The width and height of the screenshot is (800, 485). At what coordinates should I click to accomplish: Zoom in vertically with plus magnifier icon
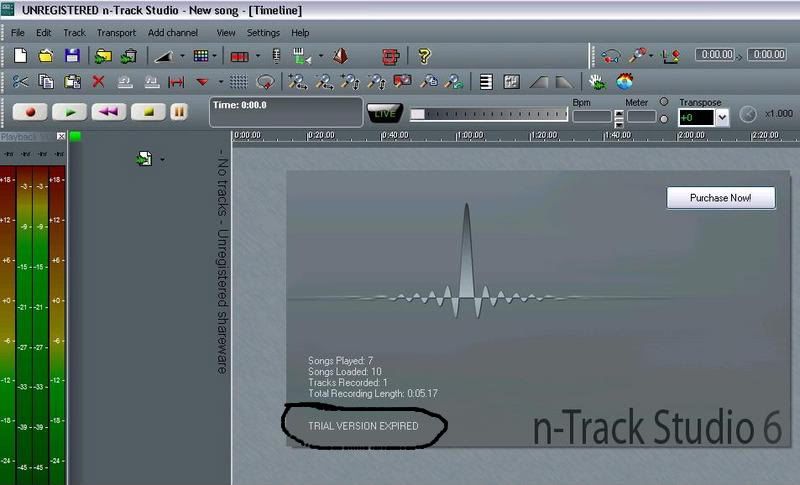point(350,82)
